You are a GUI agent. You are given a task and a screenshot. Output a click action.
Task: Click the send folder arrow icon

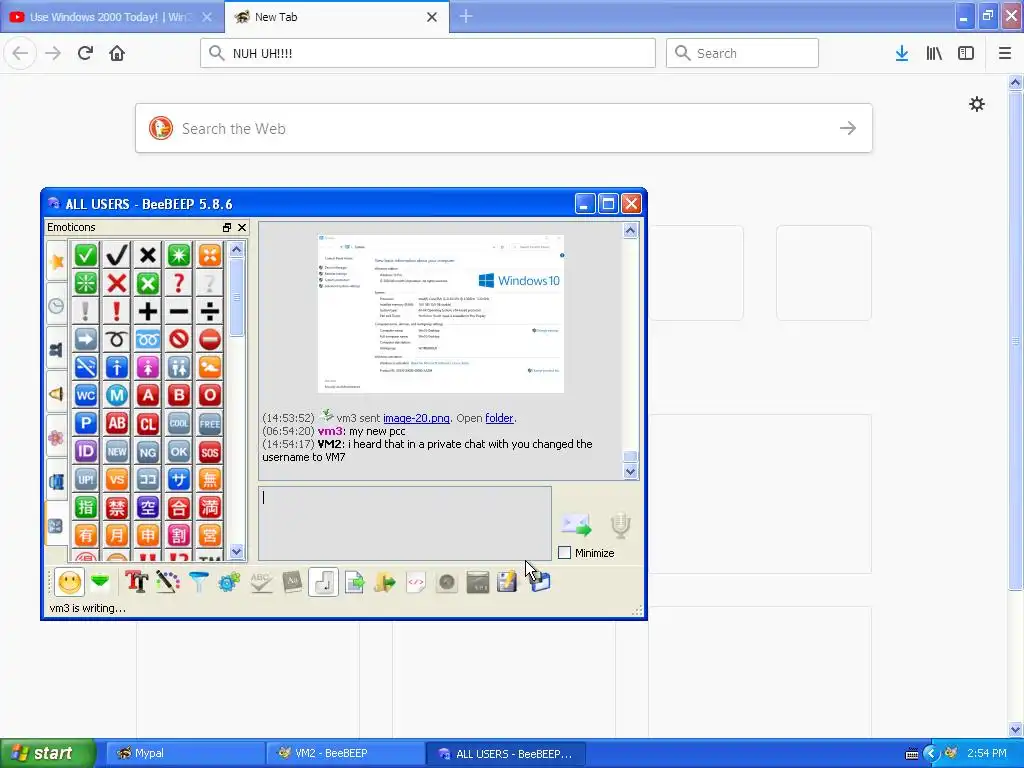(385, 581)
